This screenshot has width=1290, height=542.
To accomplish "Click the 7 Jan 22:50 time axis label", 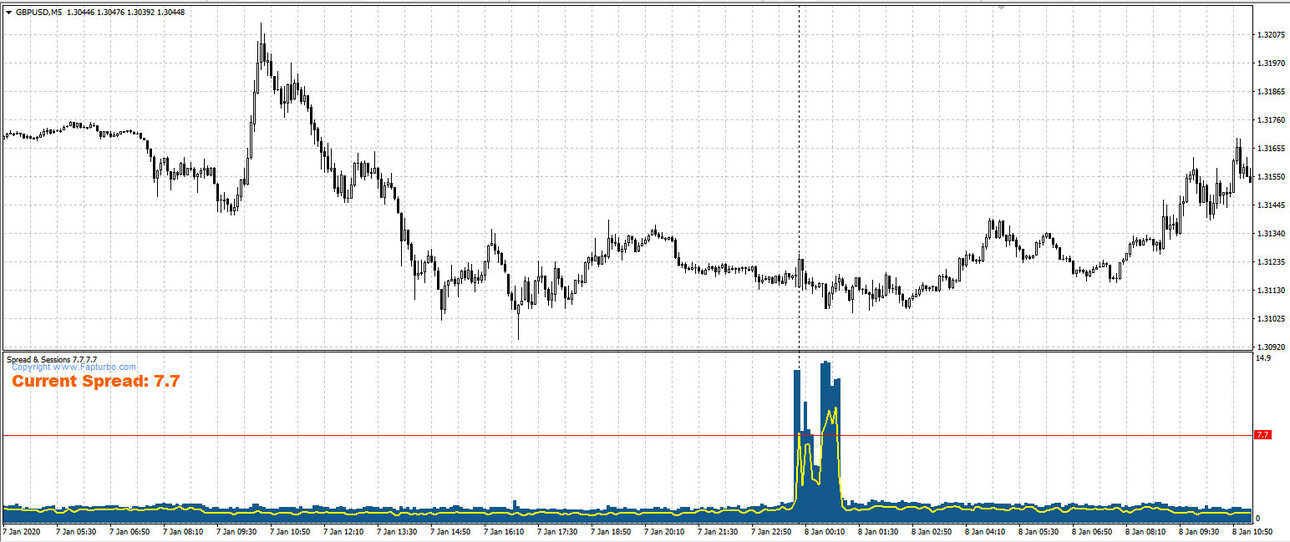I will pos(770,533).
